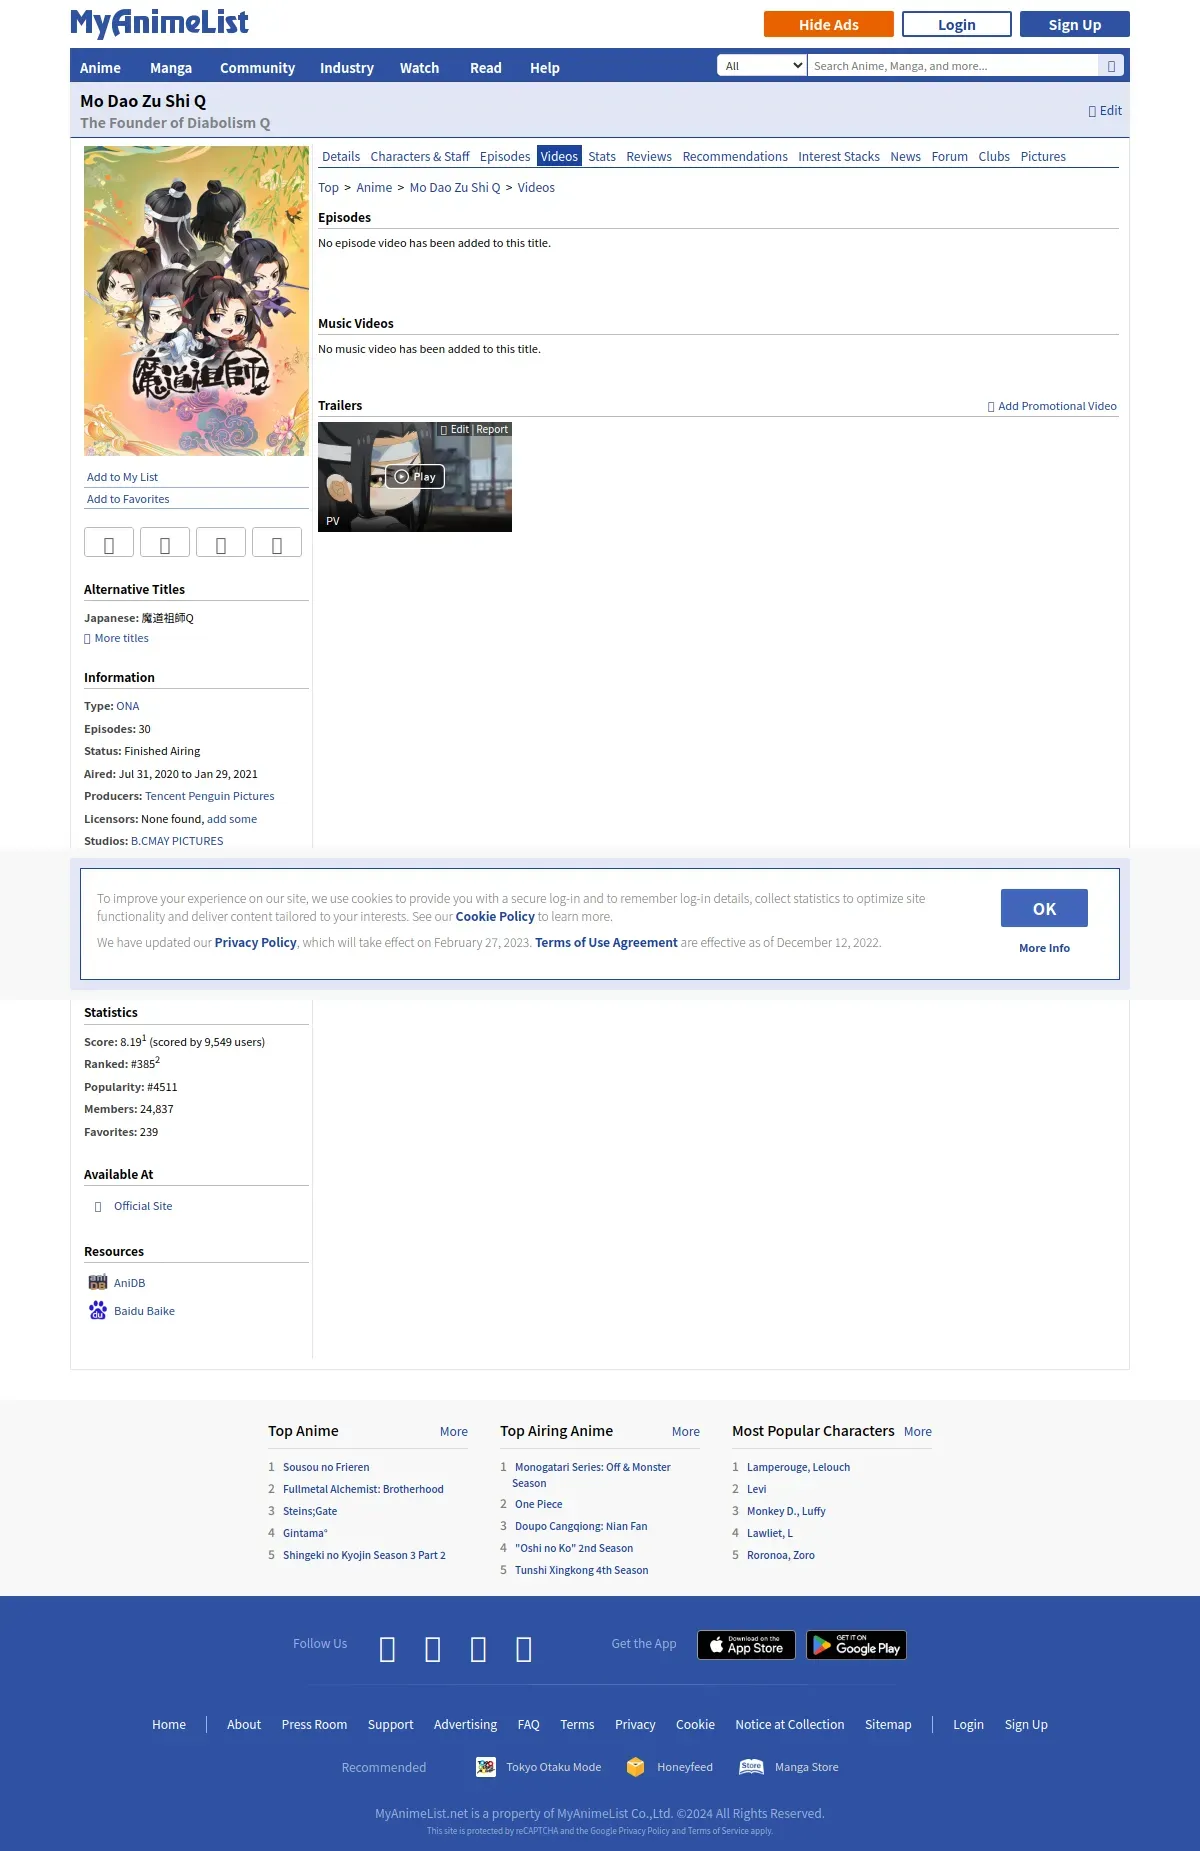The width and height of the screenshot is (1200, 1851).
Task: Click the MyAnimeList logo
Action: (x=159, y=22)
